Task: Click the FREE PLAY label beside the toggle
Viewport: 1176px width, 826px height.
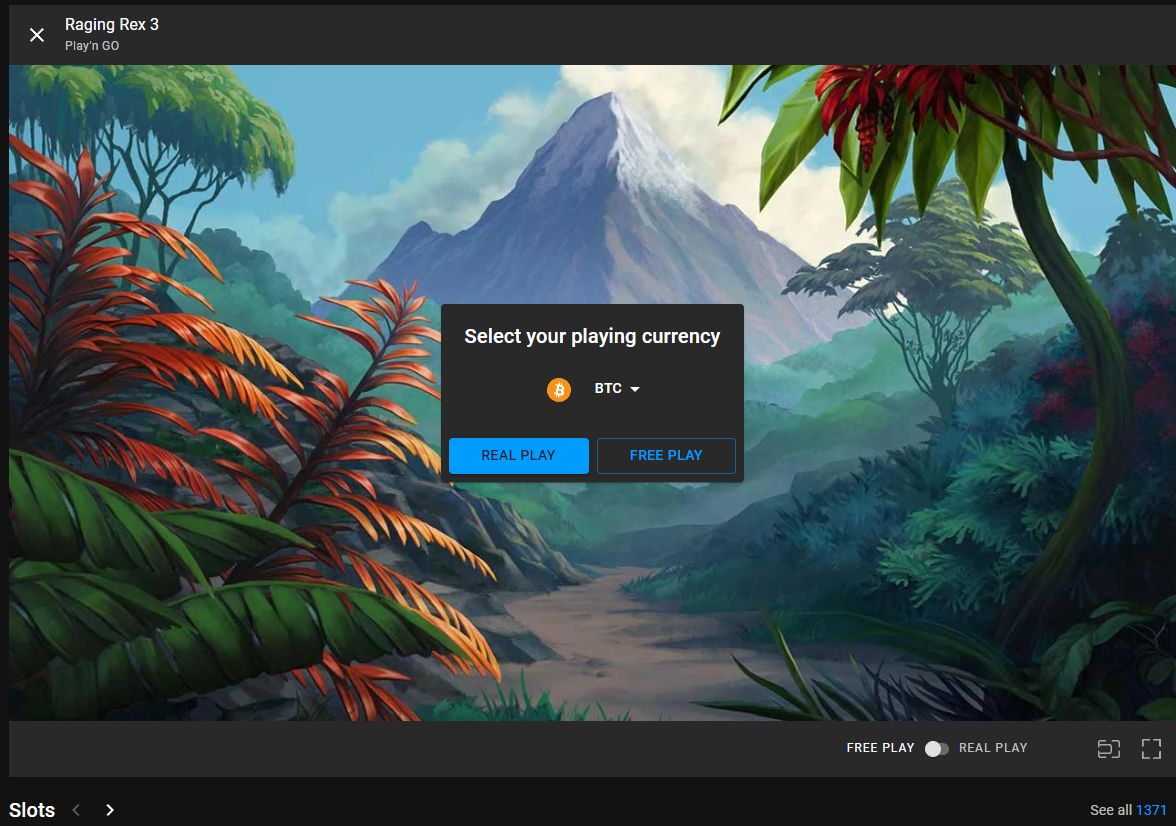Action: [x=880, y=748]
